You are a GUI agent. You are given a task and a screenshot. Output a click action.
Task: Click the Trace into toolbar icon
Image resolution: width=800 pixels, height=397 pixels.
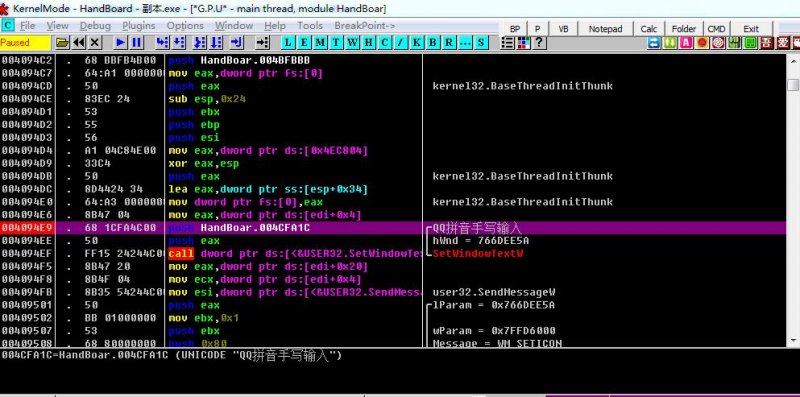pos(200,42)
